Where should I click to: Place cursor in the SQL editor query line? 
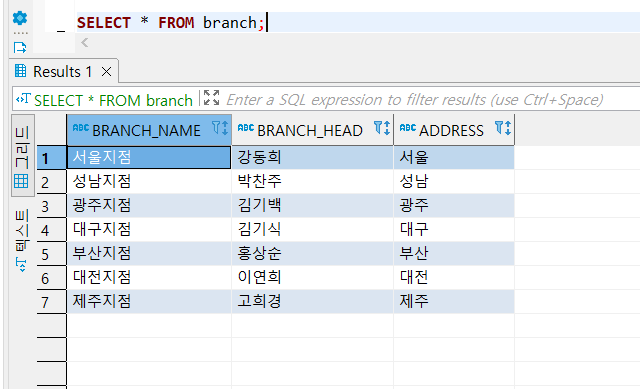pos(358,22)
